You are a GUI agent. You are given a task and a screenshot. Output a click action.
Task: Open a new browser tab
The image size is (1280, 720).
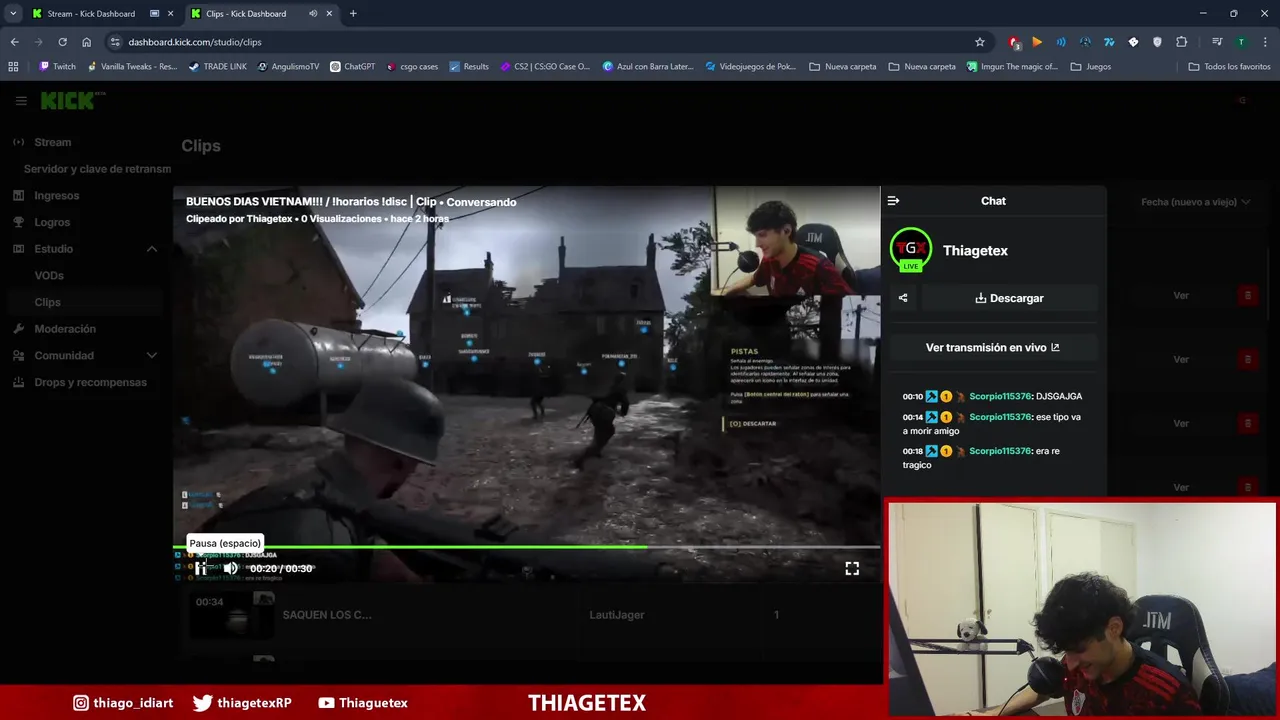[353, 14]
